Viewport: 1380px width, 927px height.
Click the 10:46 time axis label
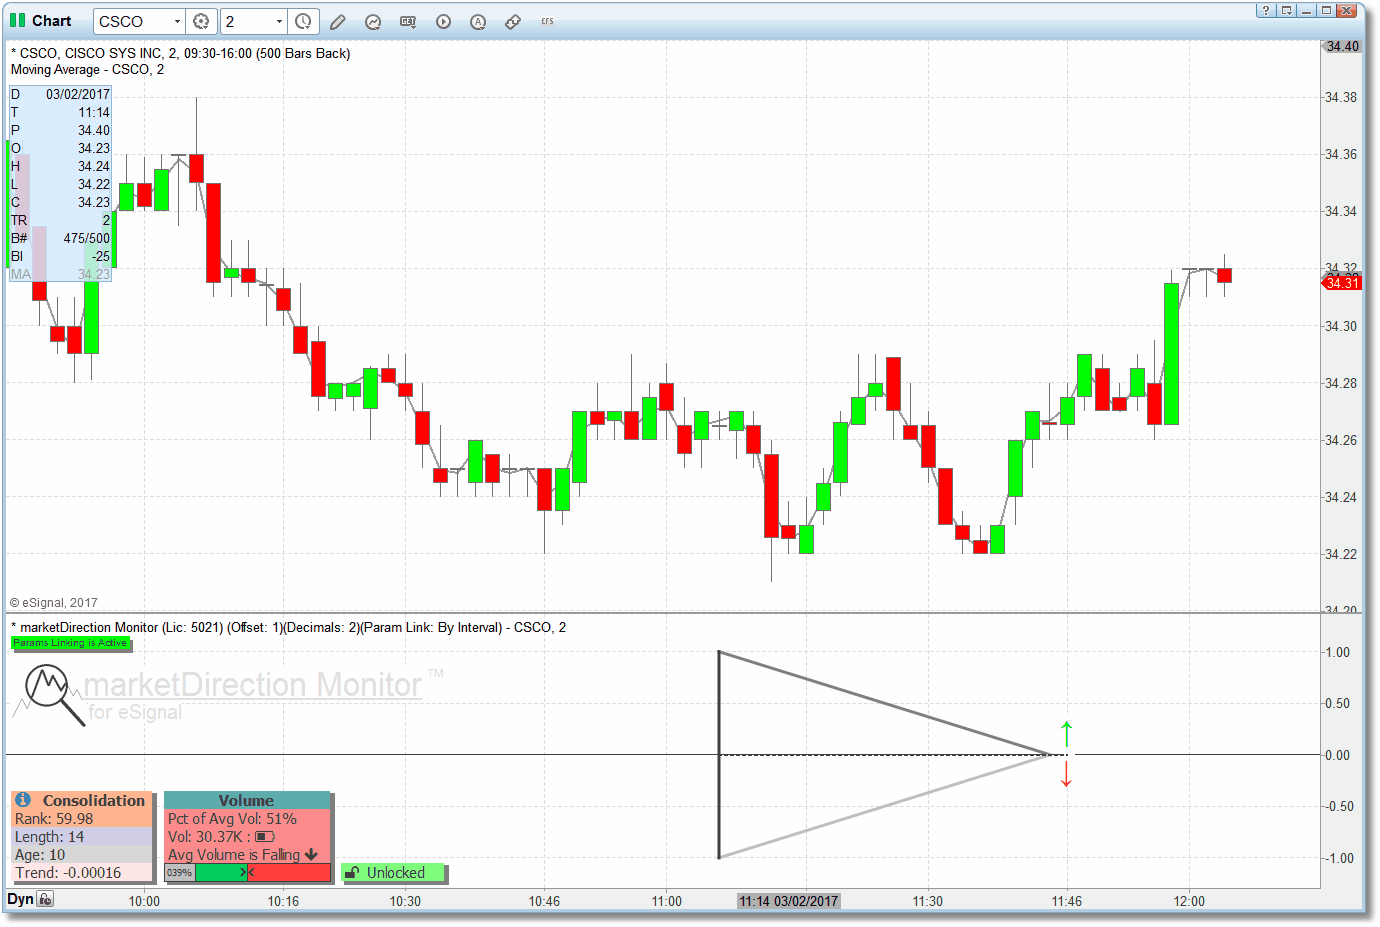[544, 901]
